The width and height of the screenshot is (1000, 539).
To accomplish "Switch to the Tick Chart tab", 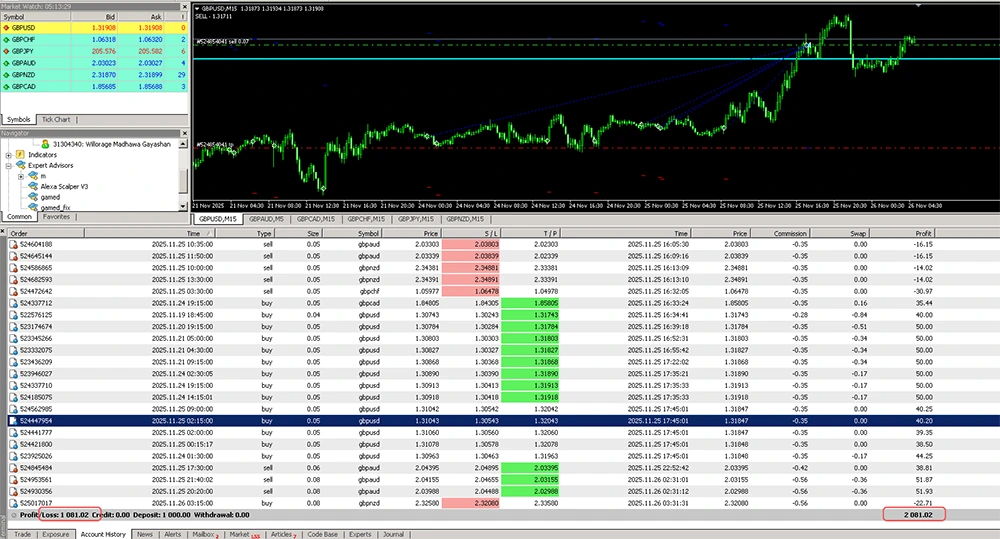I will [56, 120].
